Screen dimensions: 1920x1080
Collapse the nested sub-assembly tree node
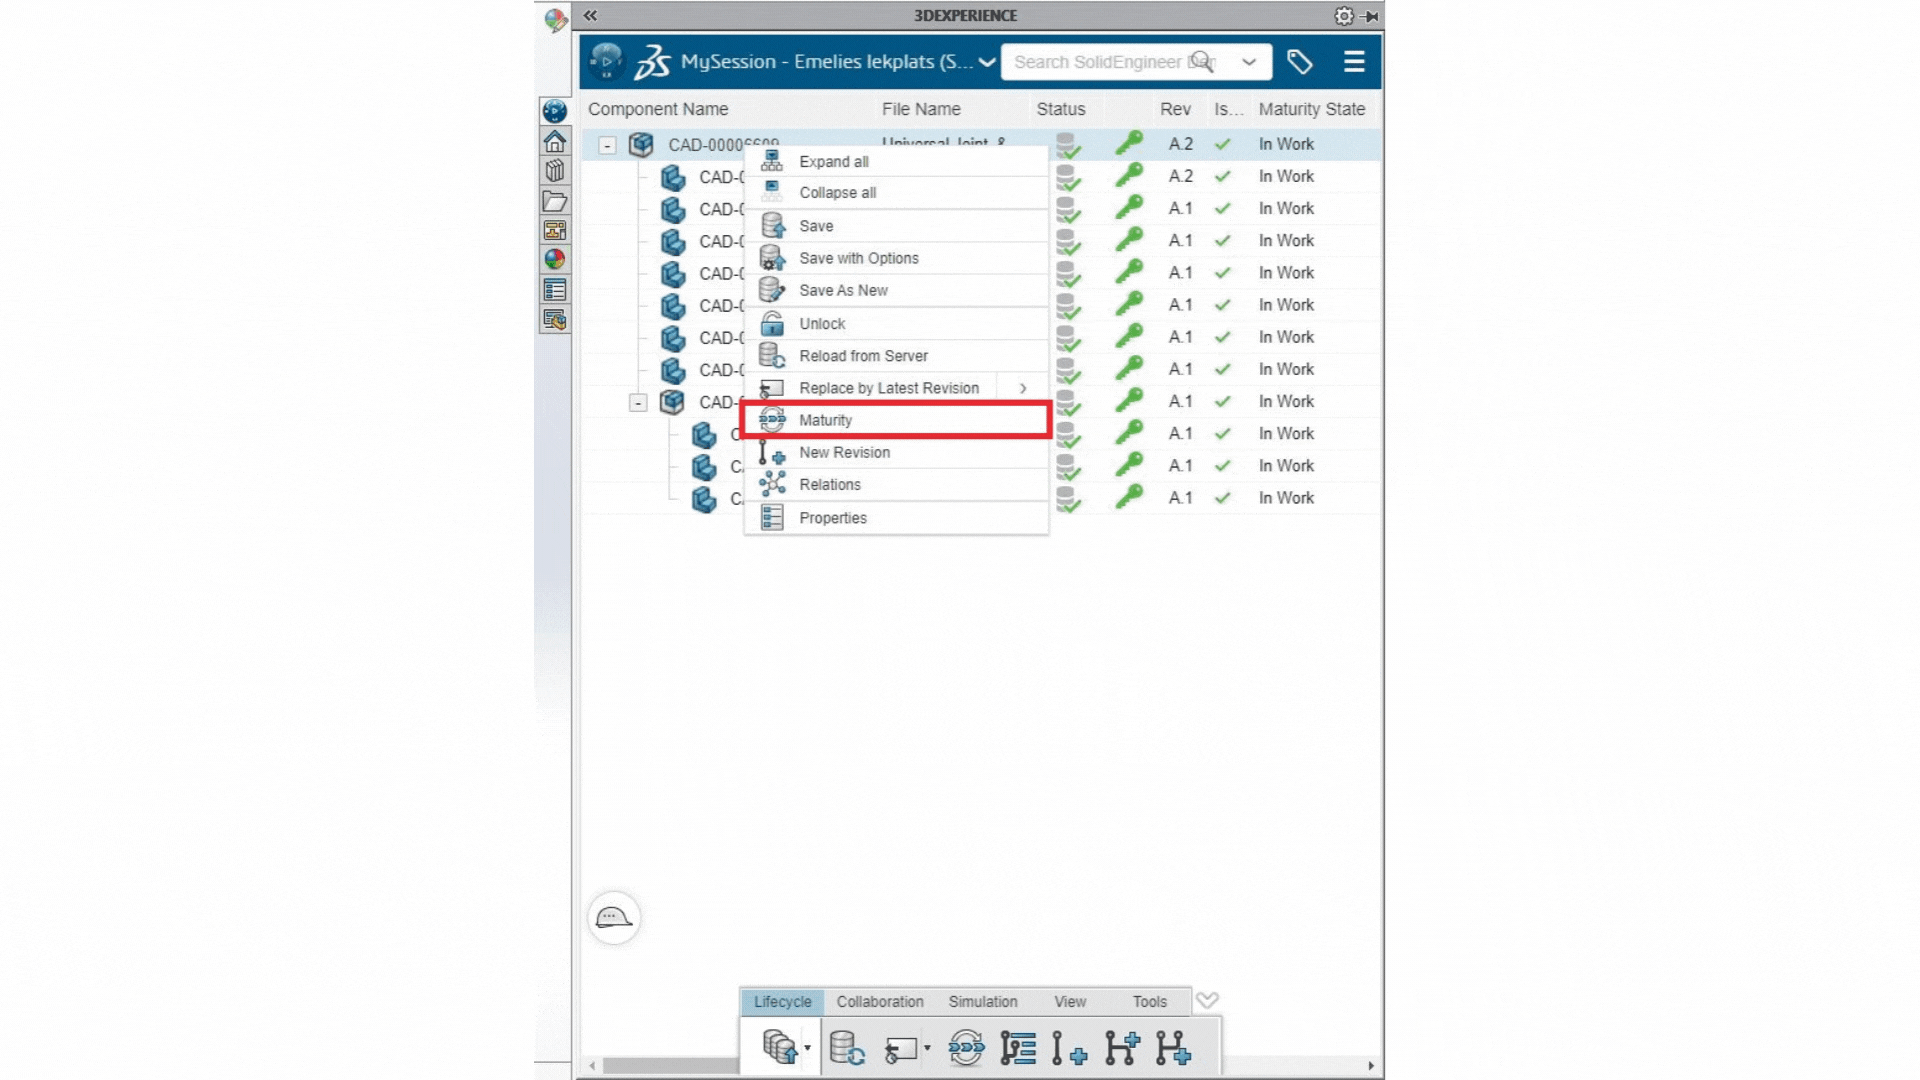(638, 402)
